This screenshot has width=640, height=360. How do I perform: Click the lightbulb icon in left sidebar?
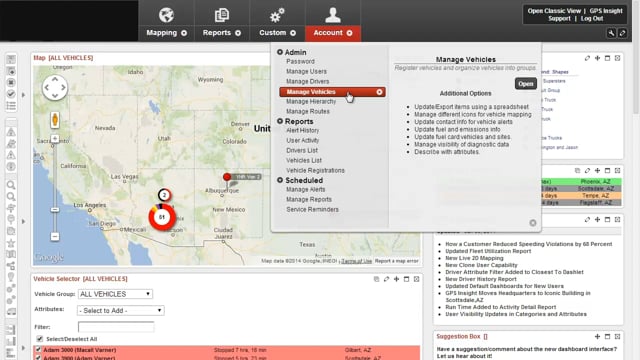11,277
